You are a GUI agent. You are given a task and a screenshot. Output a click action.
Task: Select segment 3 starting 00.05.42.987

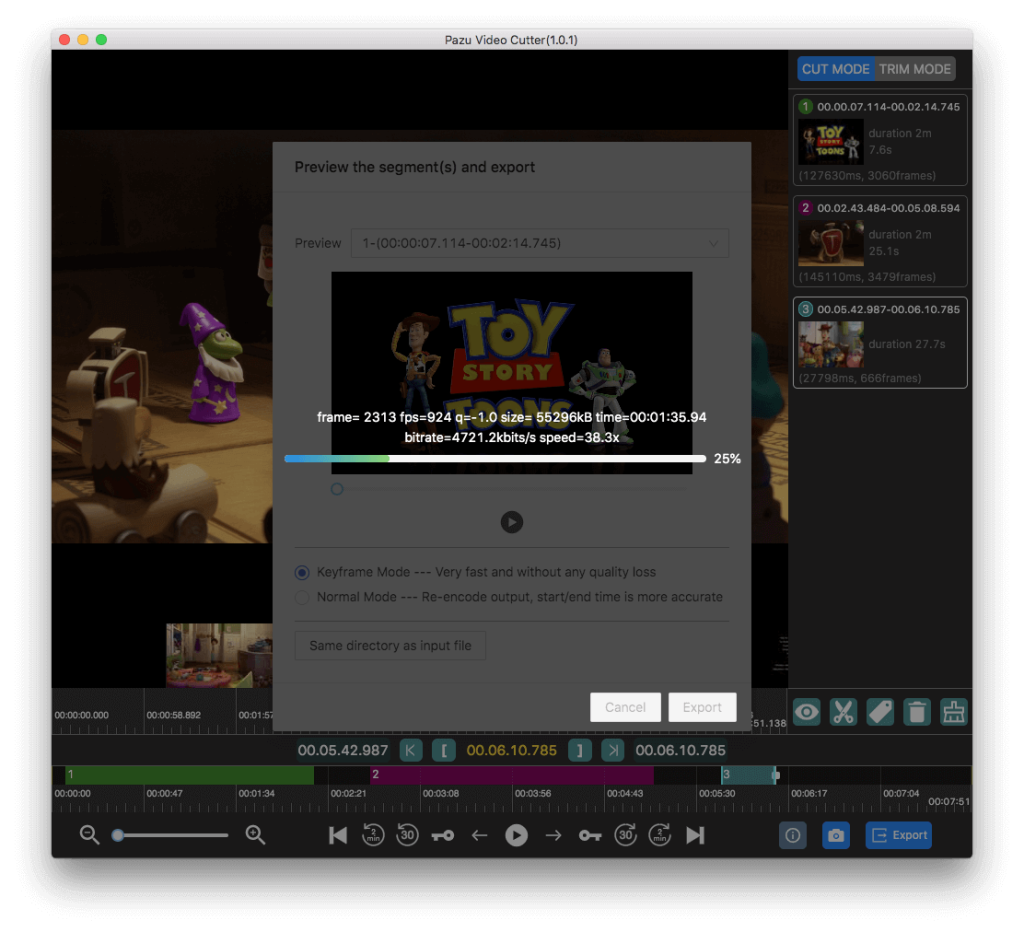880,343
